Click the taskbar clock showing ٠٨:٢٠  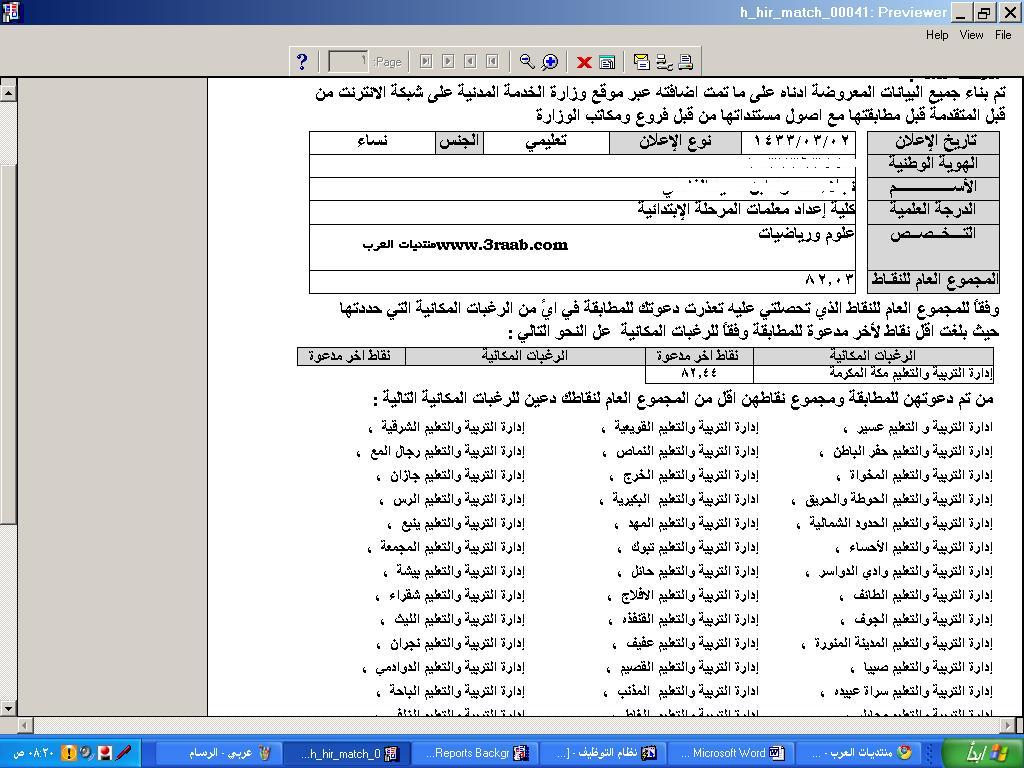[x=34, y=753]
